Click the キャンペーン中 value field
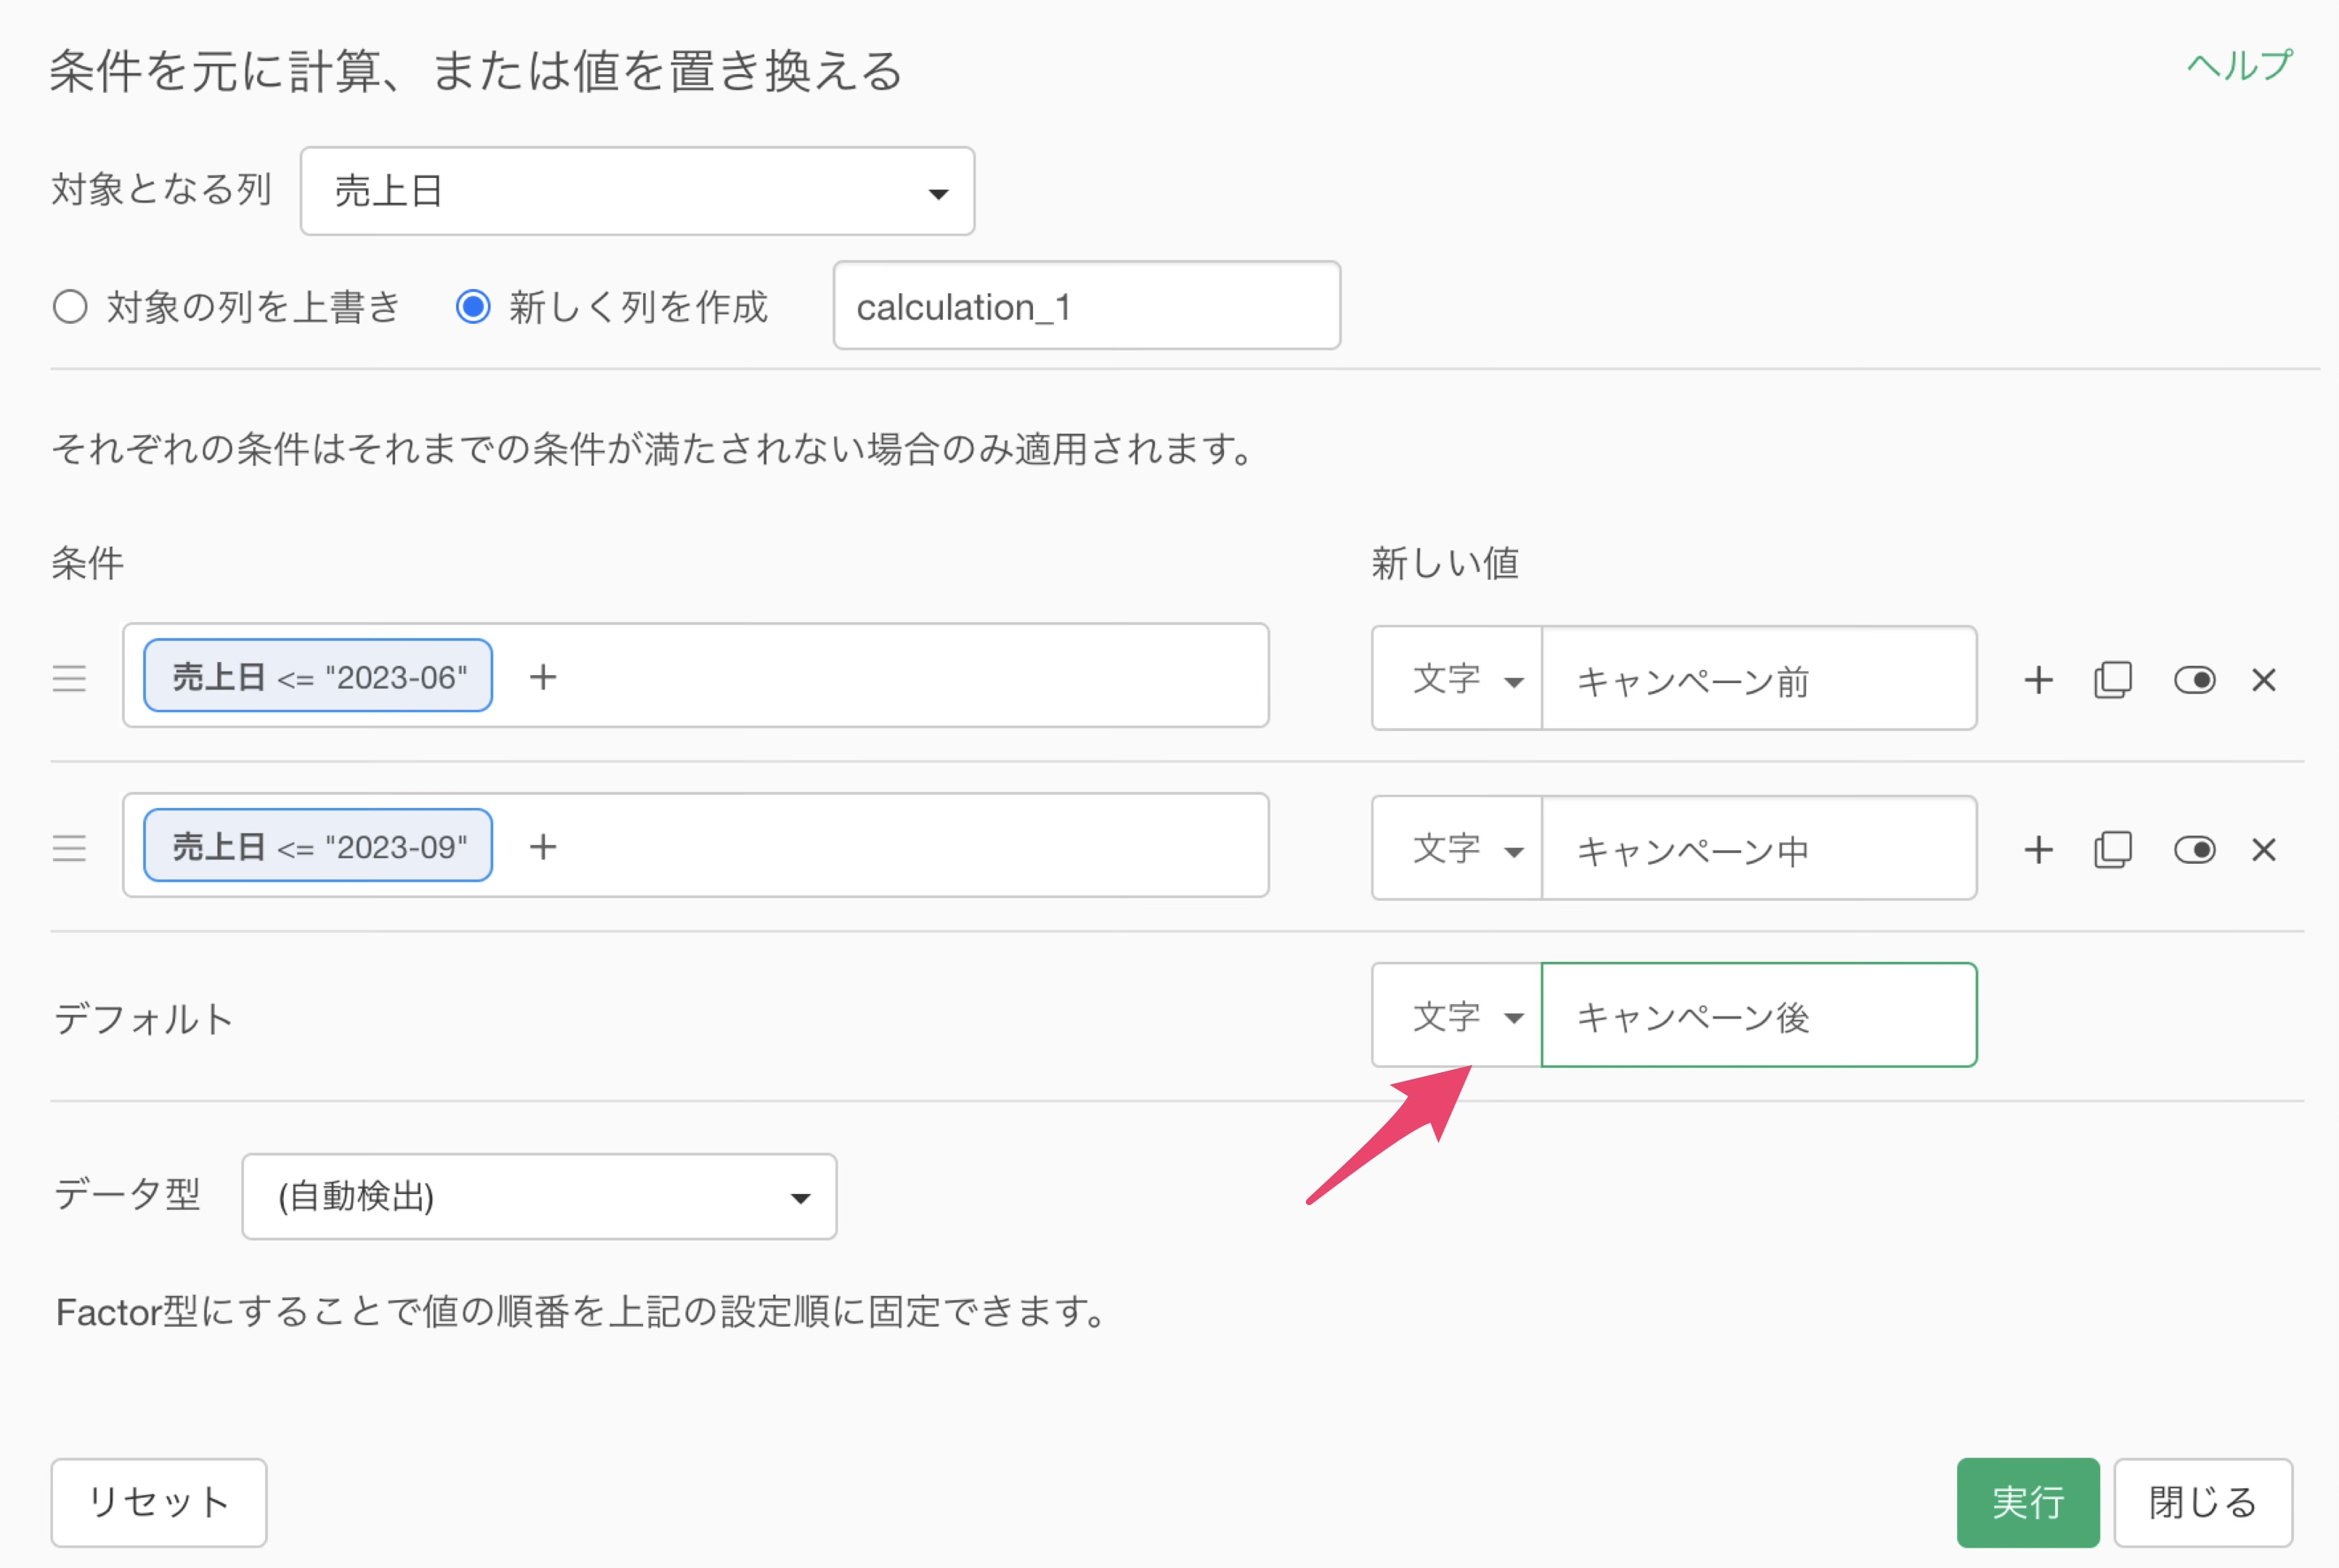Screen dimensions: 2339x1568 (x=1759, y=849)
